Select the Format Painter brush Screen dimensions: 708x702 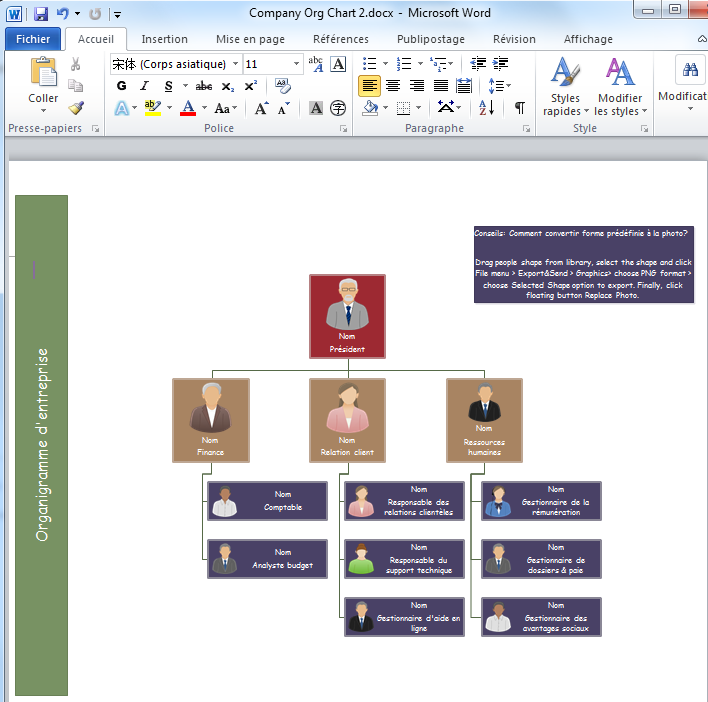coord(76,107)
